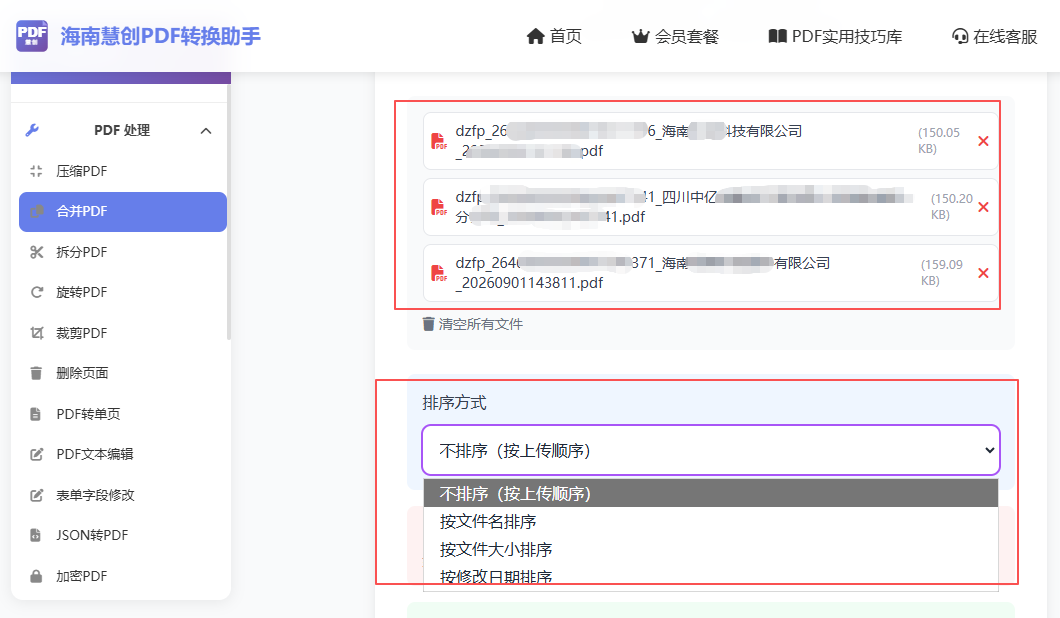Click the merge icon beside 合并PDF
This screenshot has width=1060, height=618.
tap(37, 212)
